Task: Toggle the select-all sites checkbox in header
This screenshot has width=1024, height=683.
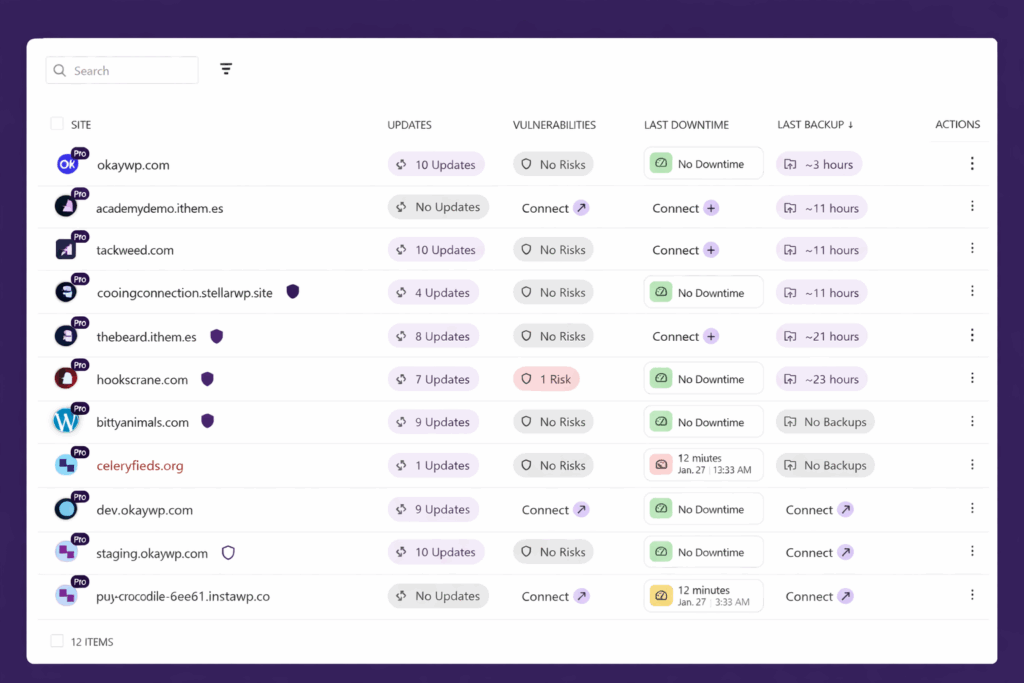Action: pos(57,123)
